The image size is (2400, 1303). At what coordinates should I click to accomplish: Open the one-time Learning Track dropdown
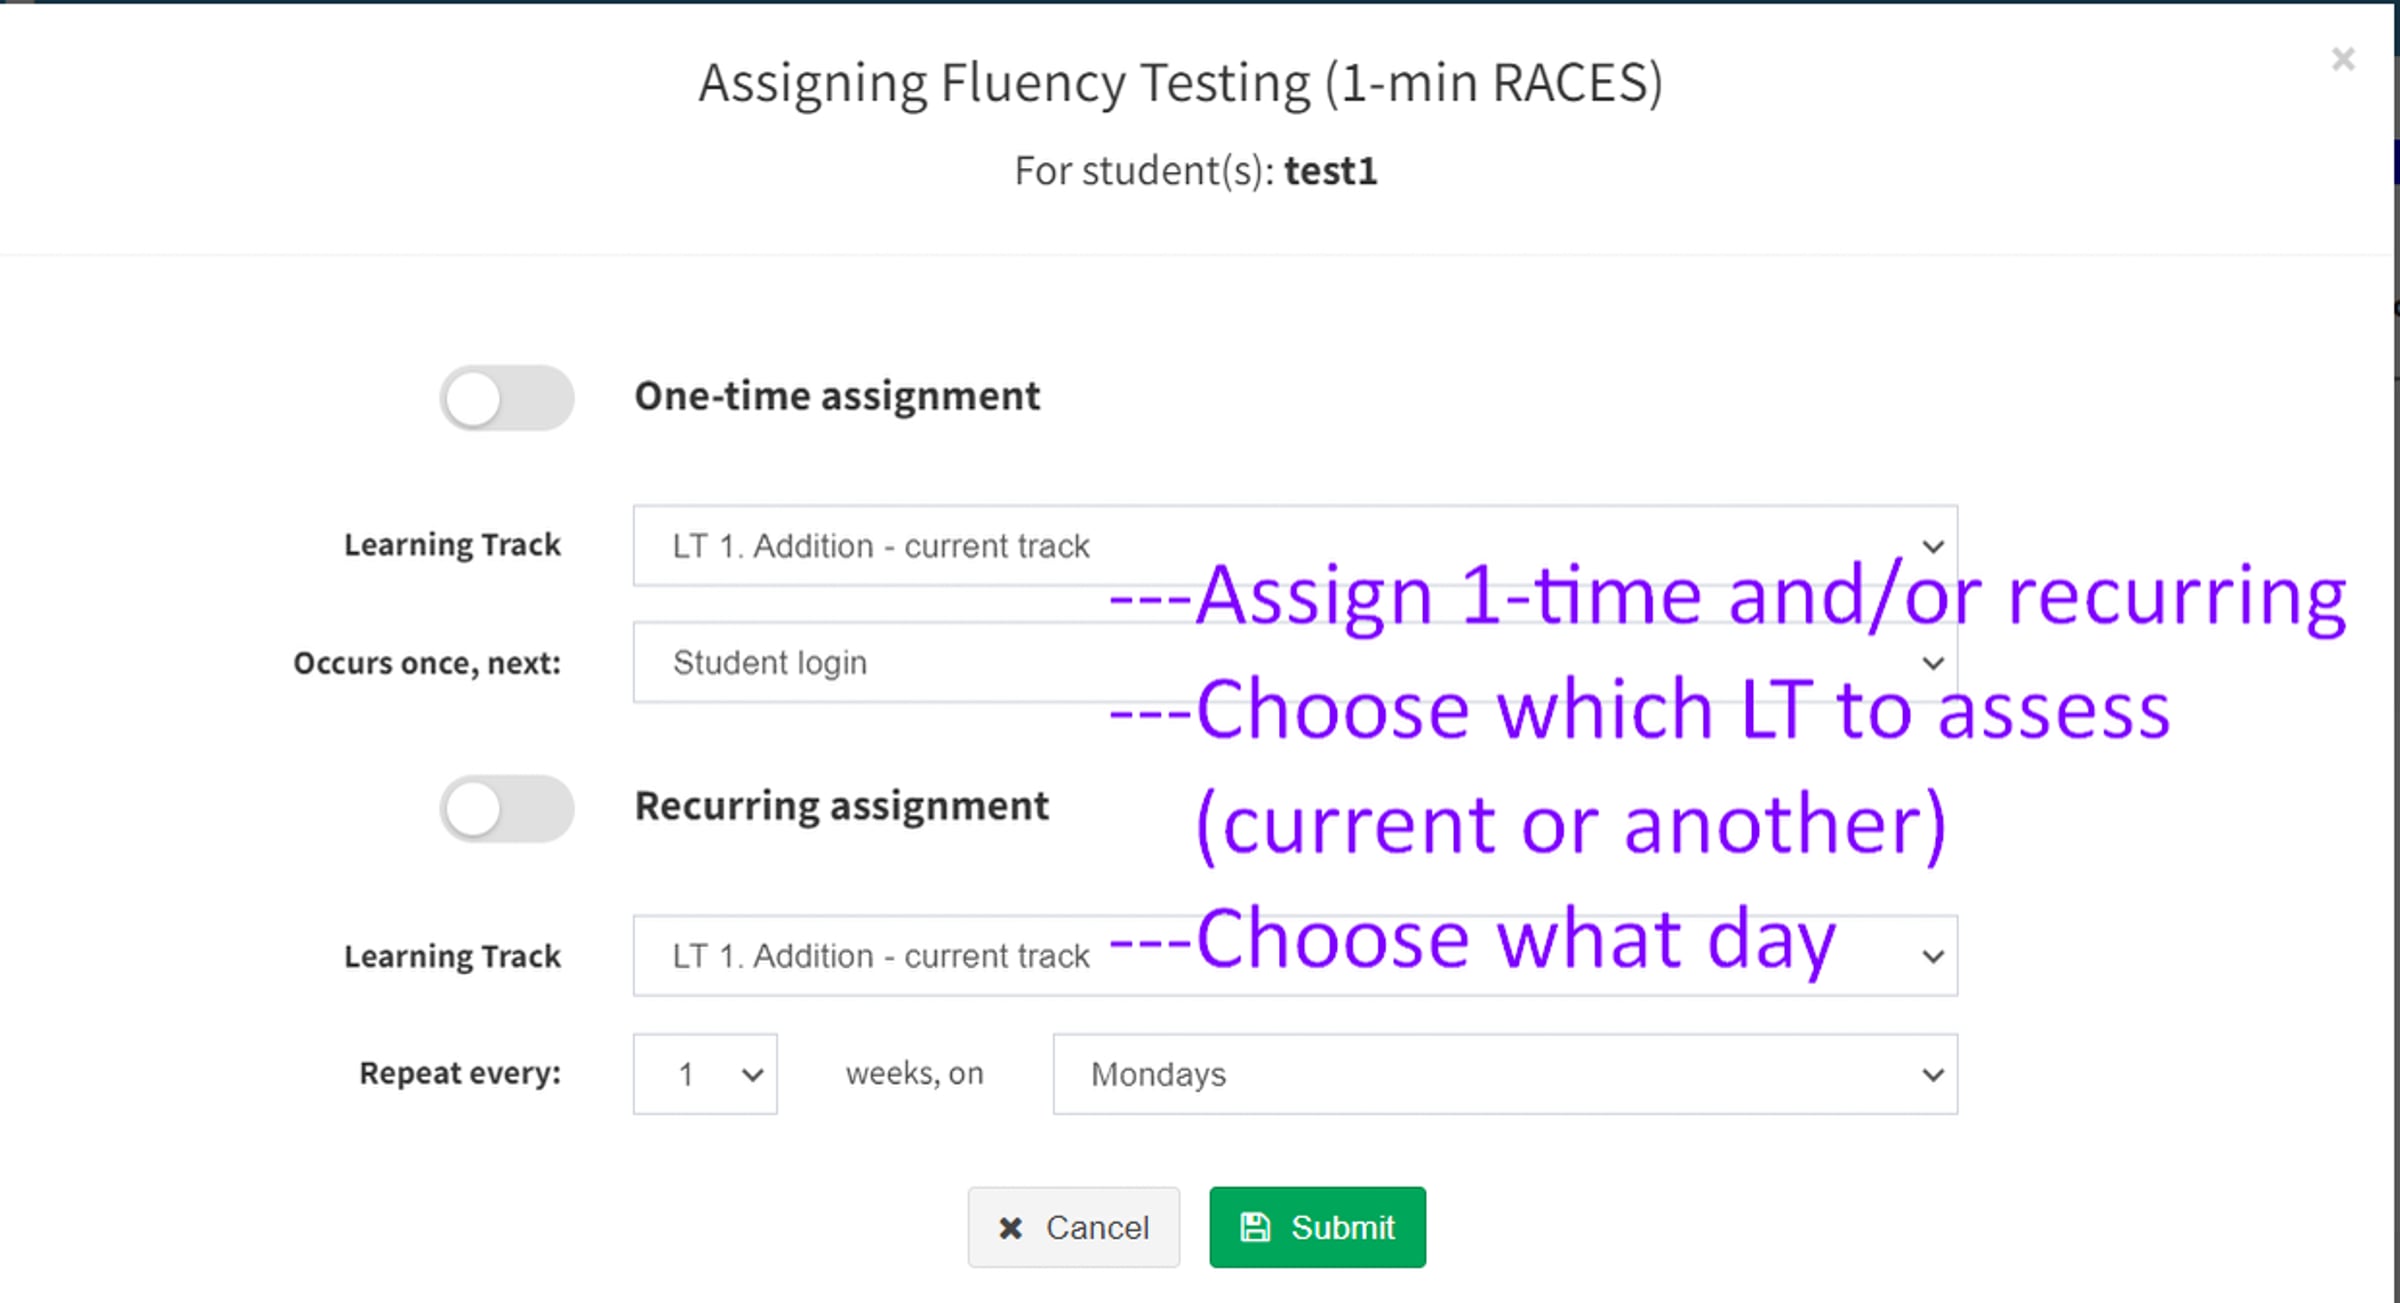tap(1295, 546)
